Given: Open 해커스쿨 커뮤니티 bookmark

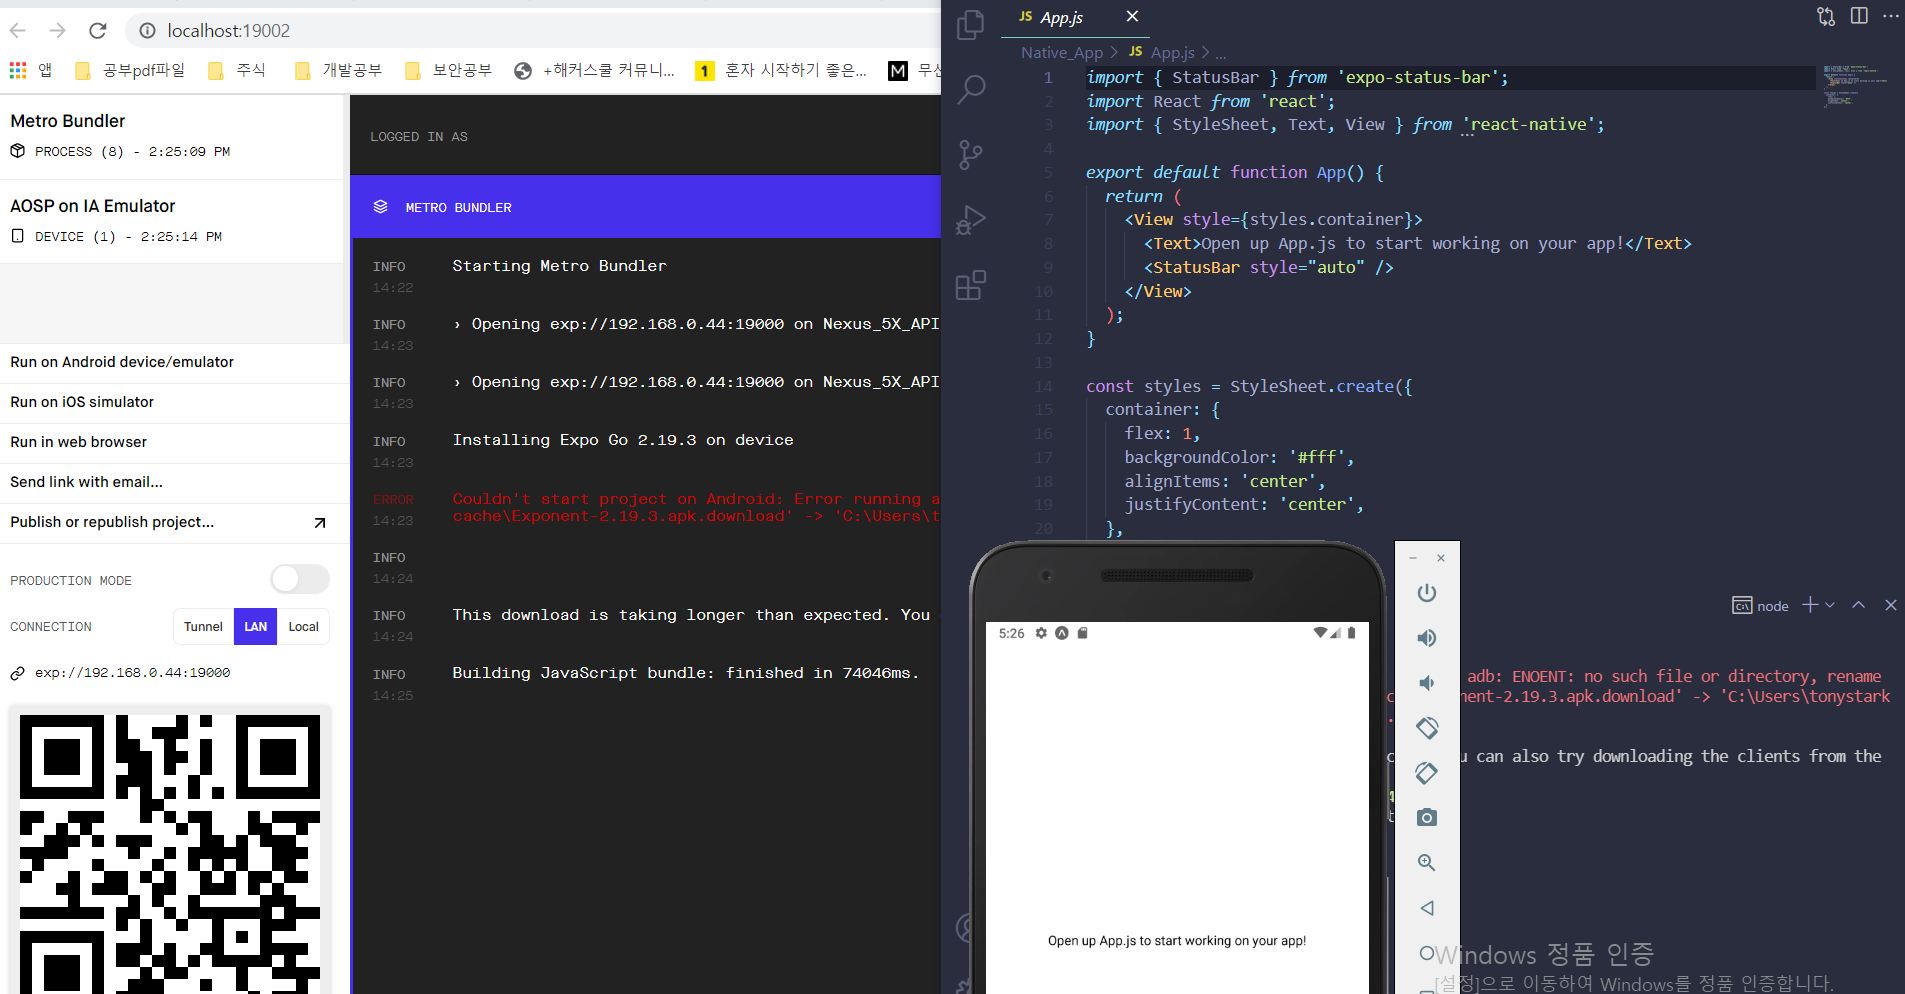Looking at the screenshot, I should [x=595, y=70].
